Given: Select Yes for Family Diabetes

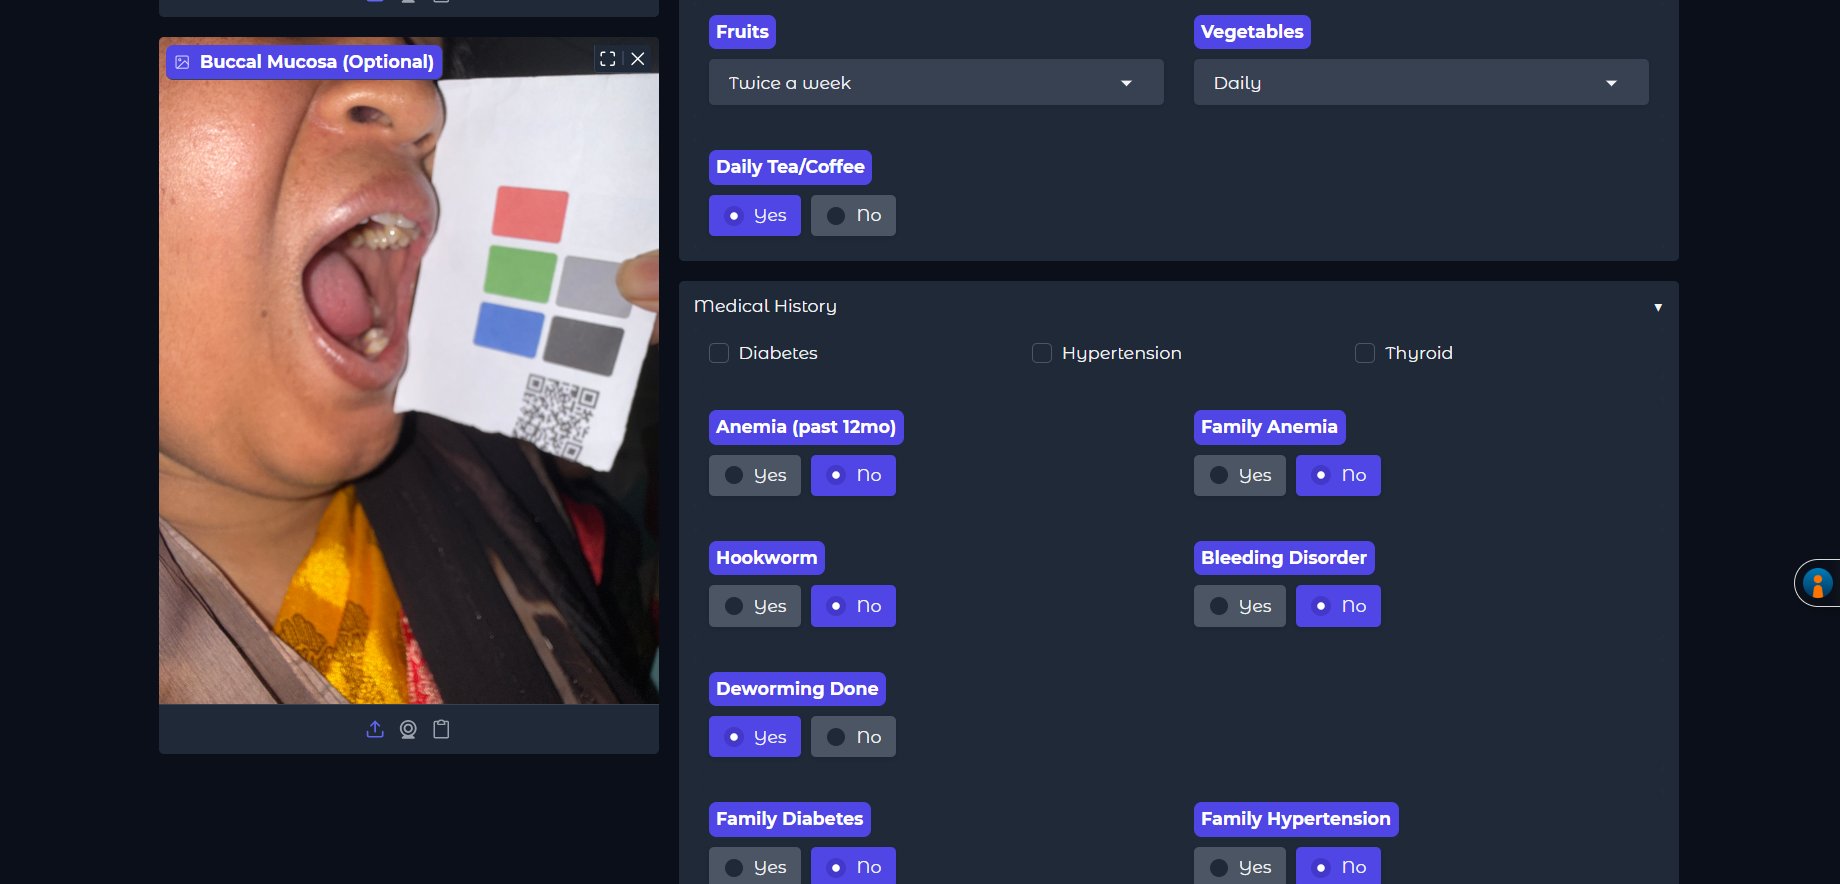Looking at the screenshot, I should (754, 866).
